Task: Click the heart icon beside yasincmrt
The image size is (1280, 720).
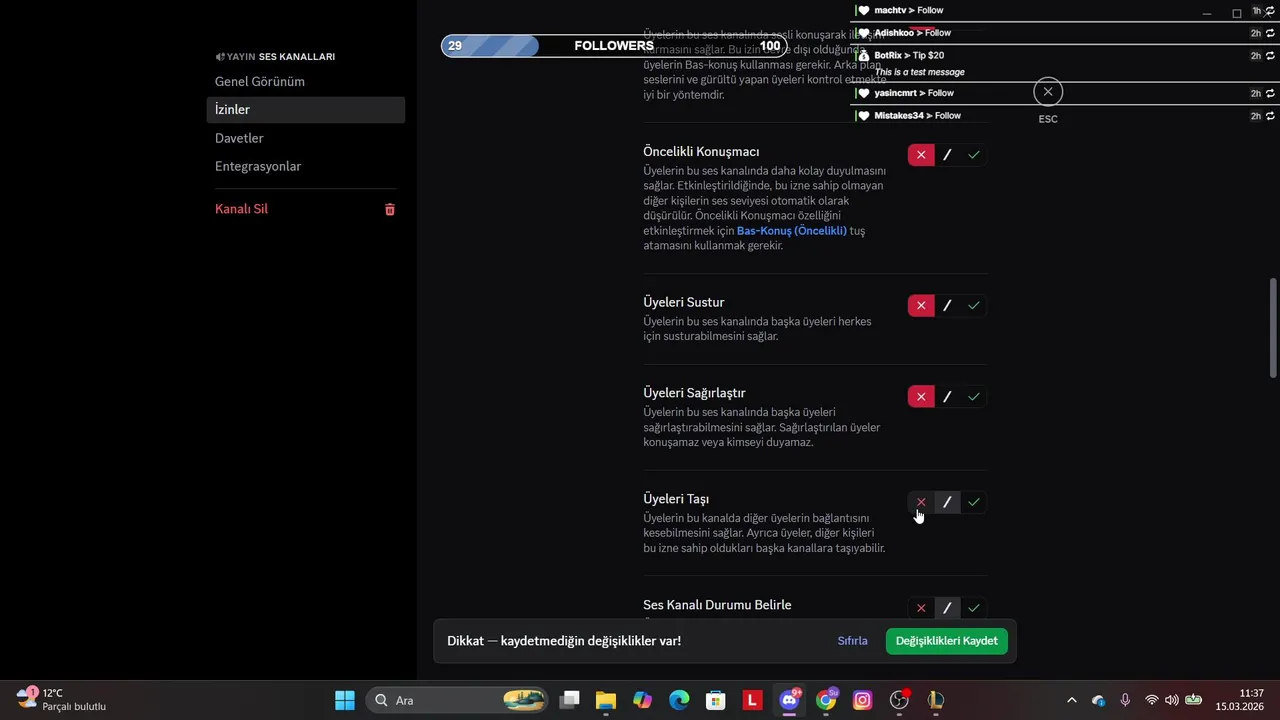Action: point(864,93)
